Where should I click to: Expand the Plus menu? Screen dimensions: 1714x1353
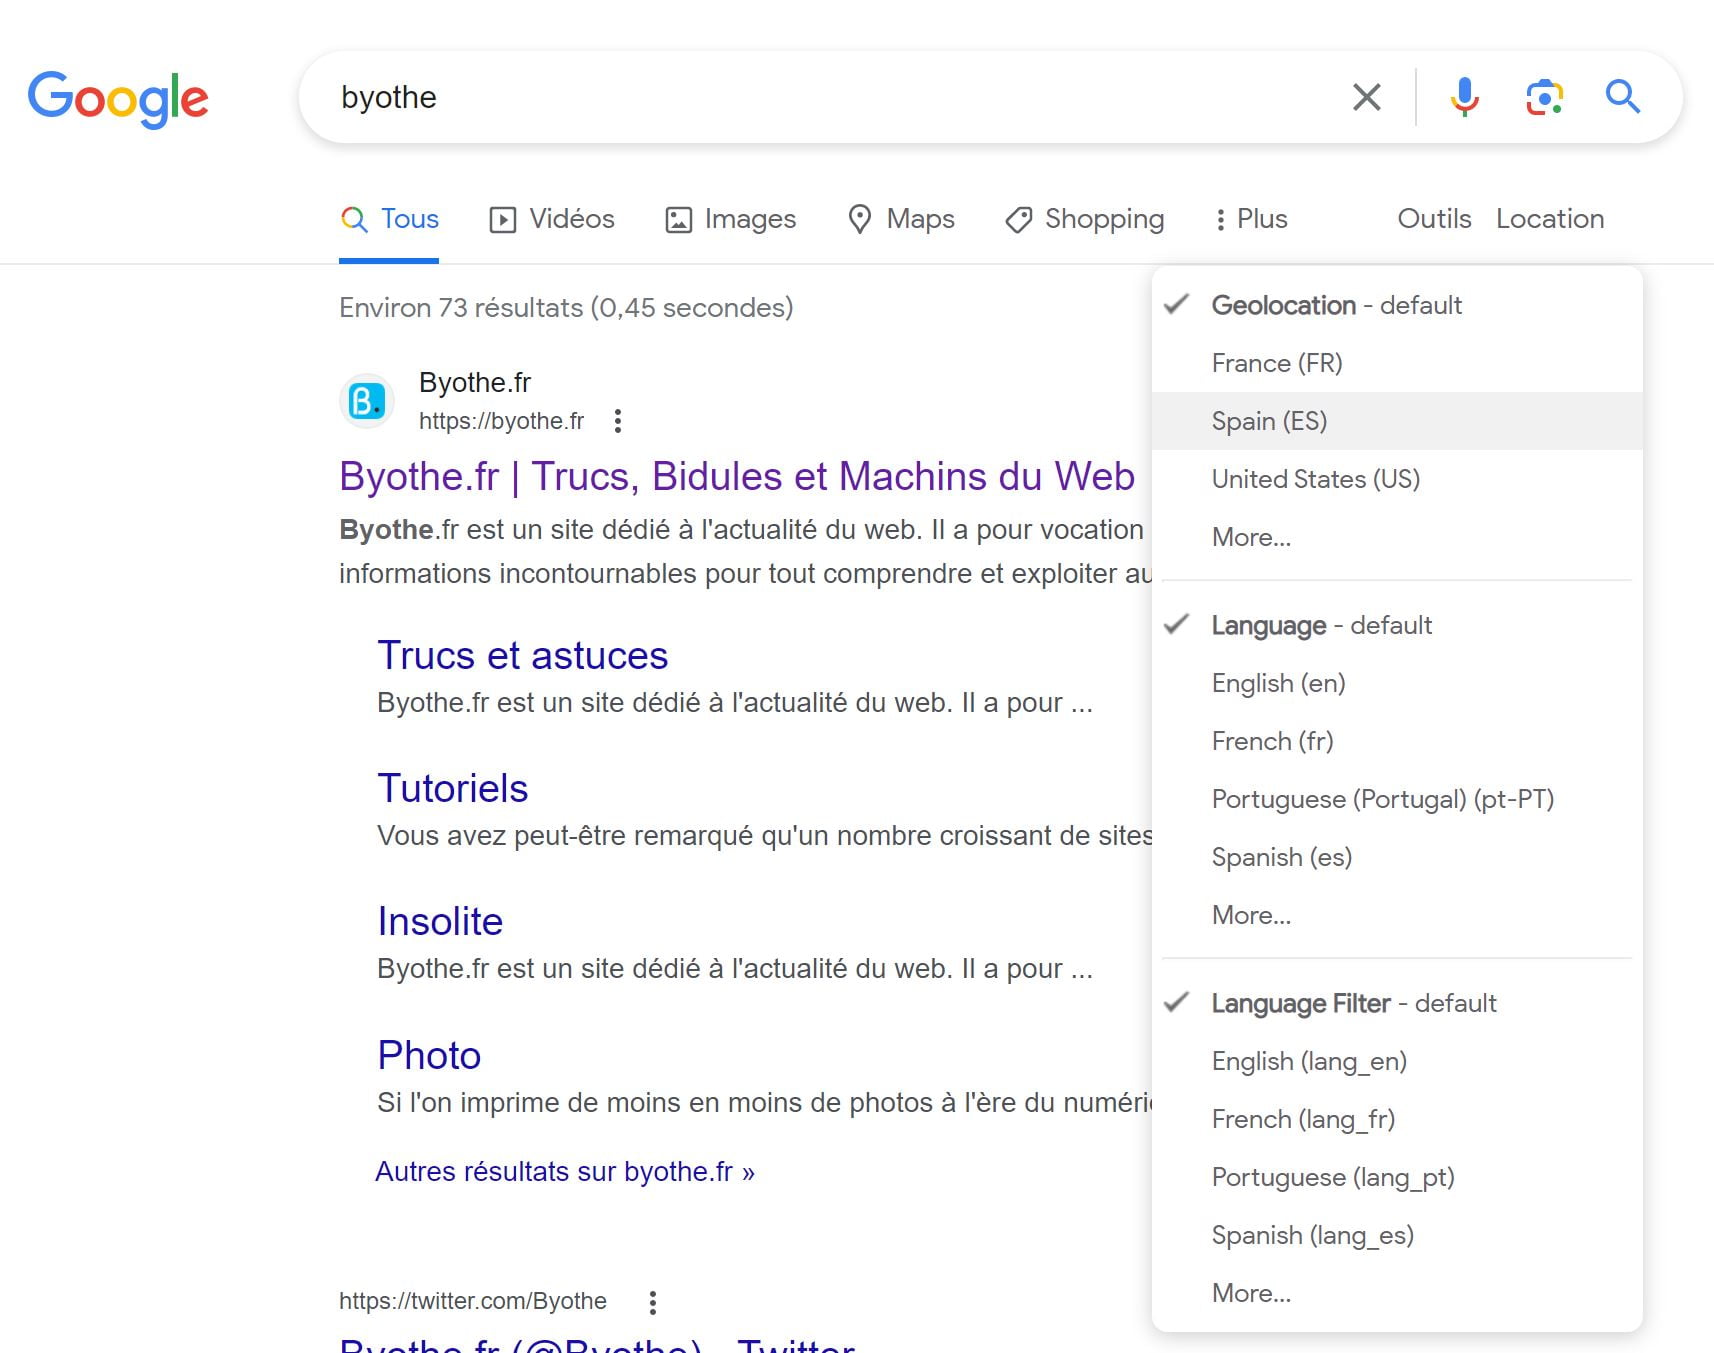(x=1251, y=219)
